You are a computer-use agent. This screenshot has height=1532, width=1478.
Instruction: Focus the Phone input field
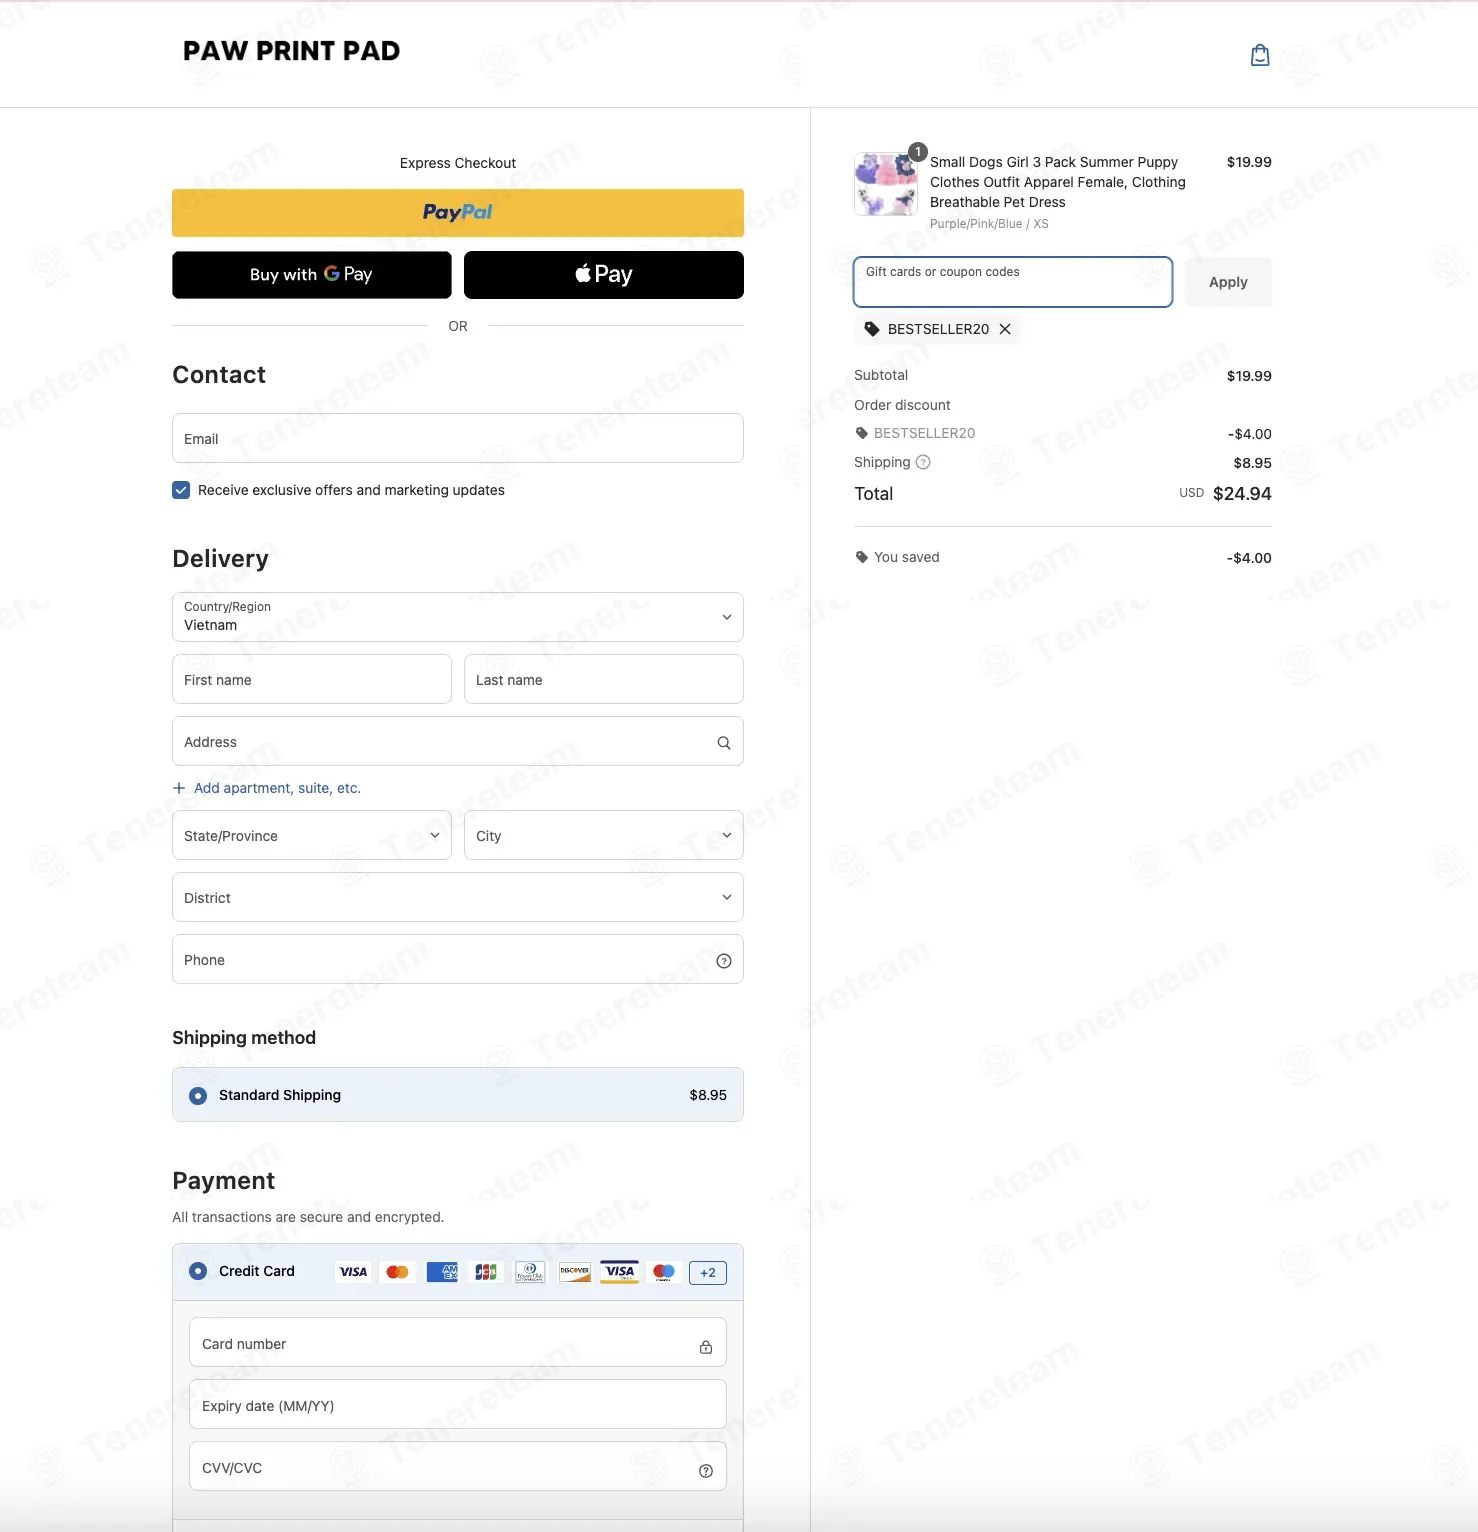pos(458,959)
